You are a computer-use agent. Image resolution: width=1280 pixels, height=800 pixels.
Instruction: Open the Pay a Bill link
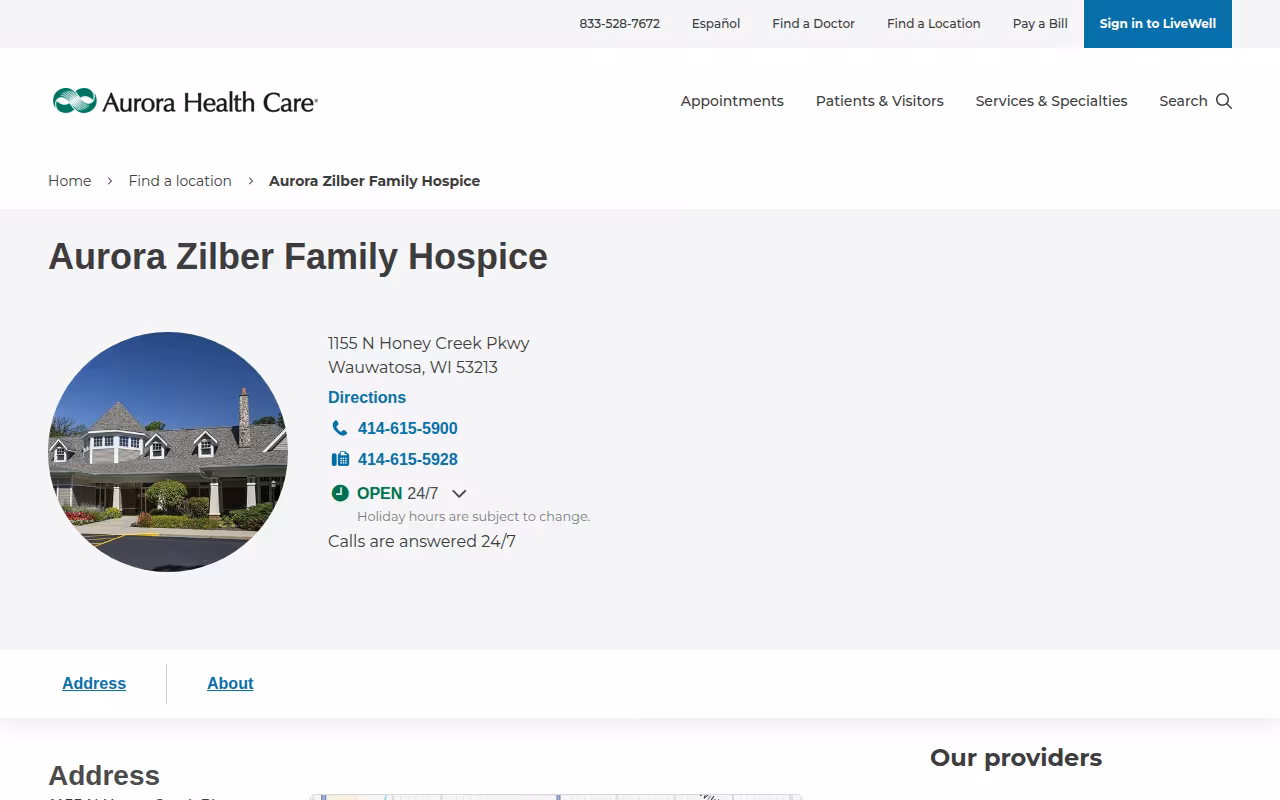(1040, 23)
